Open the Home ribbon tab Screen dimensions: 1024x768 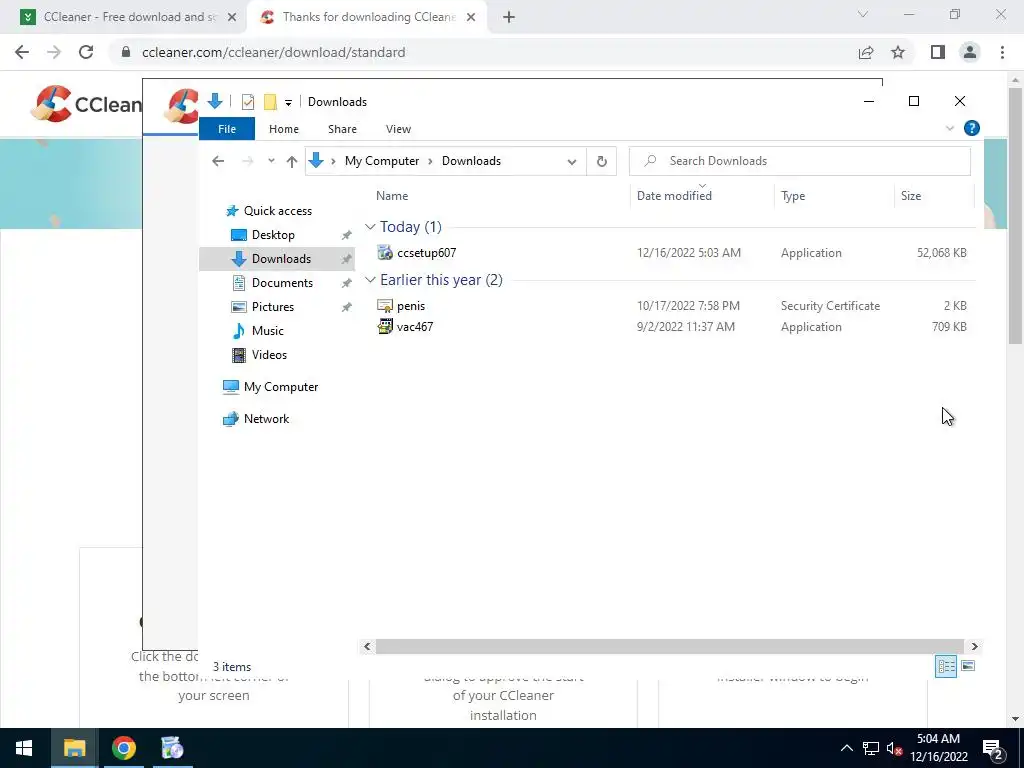click(x=283, y=129)
